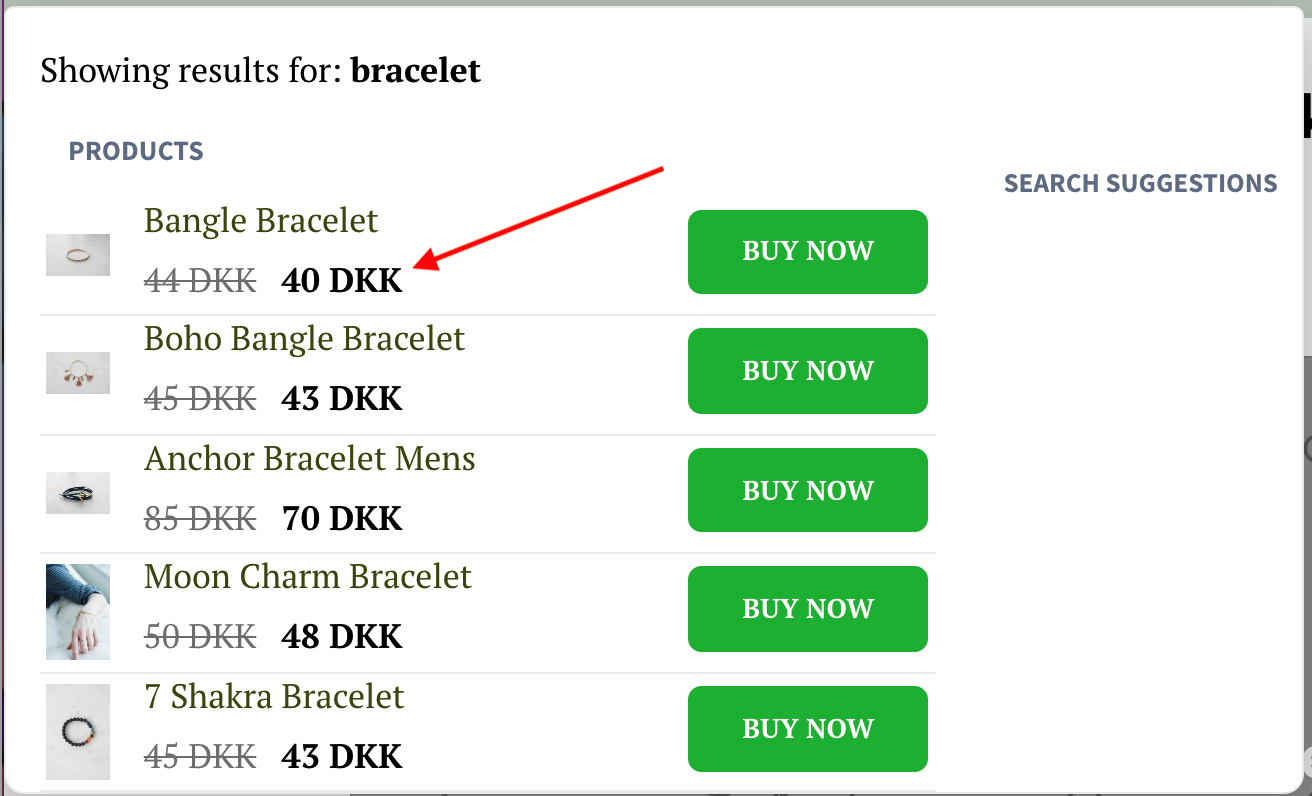This screenshot has width=1312, height=796.
Task: Click the 40 DKK sale price
Action: tap(342, 281)
